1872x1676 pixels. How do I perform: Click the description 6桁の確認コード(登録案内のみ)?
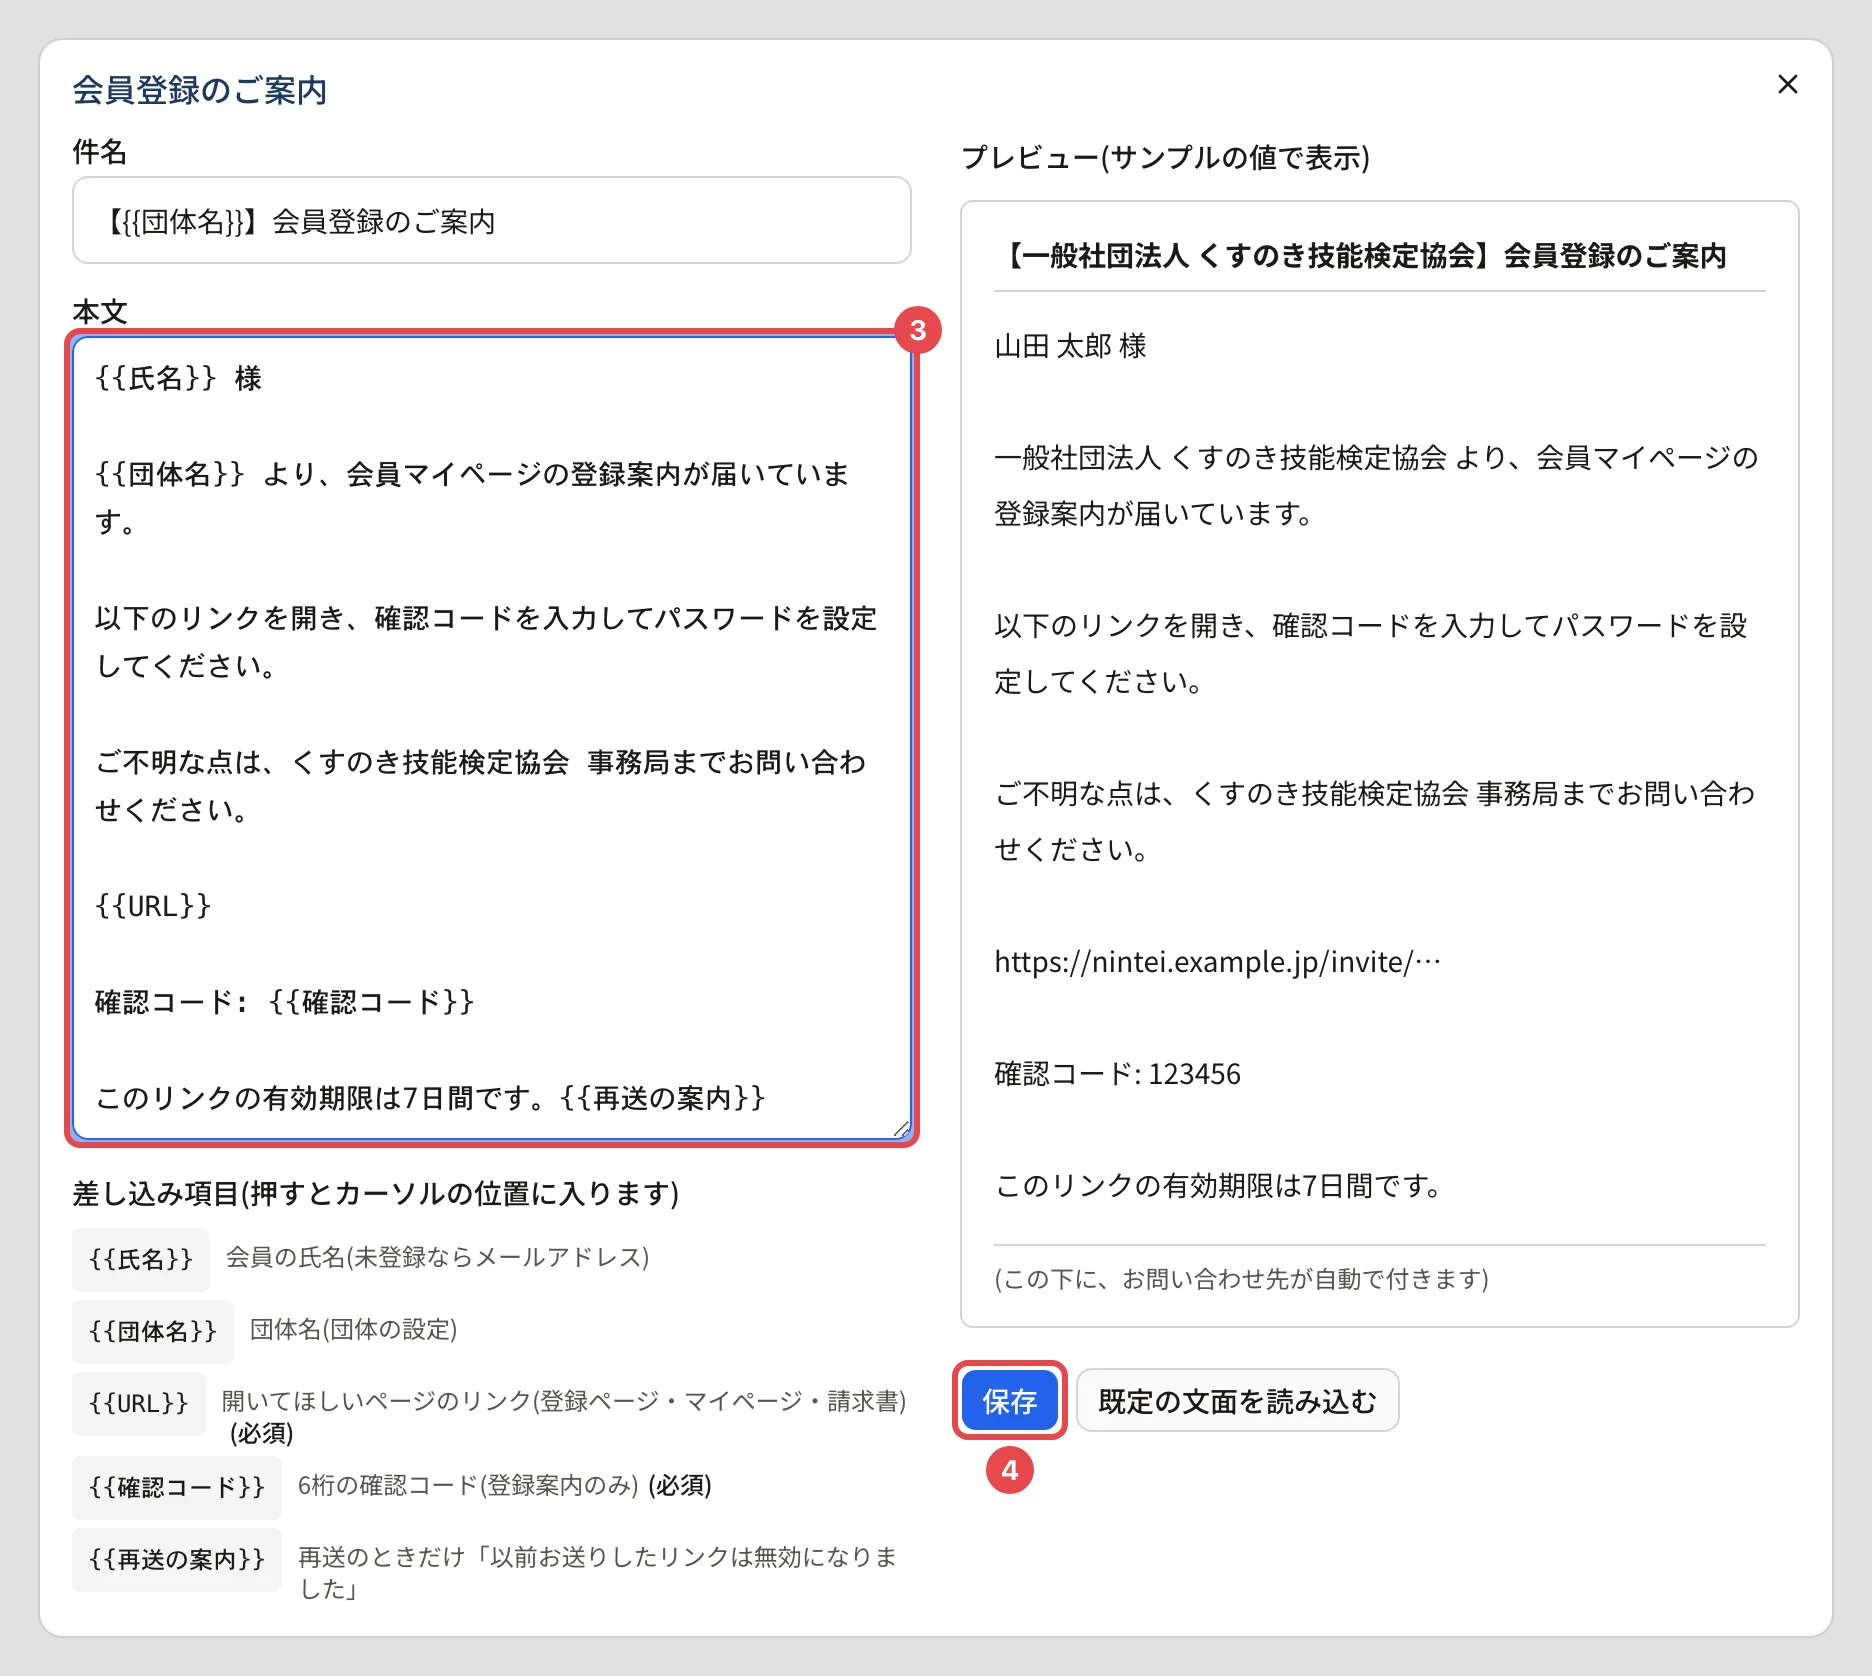click(468, 1485)
